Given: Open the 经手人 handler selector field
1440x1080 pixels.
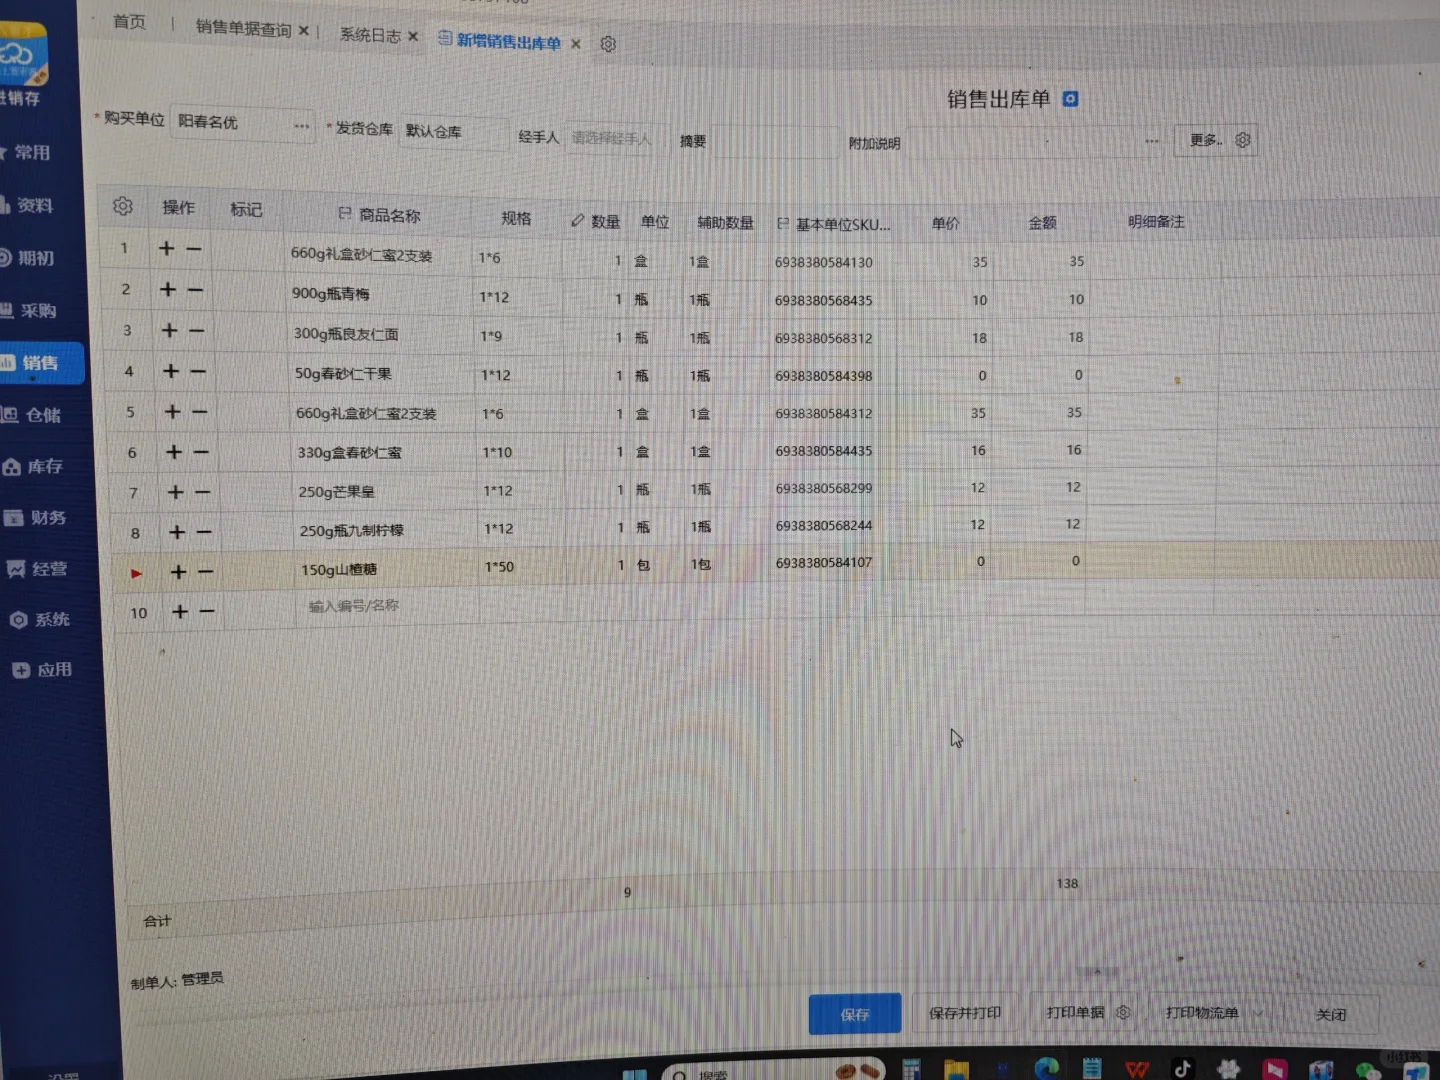Looking at the screenshot, I should (x=612, y=137).
